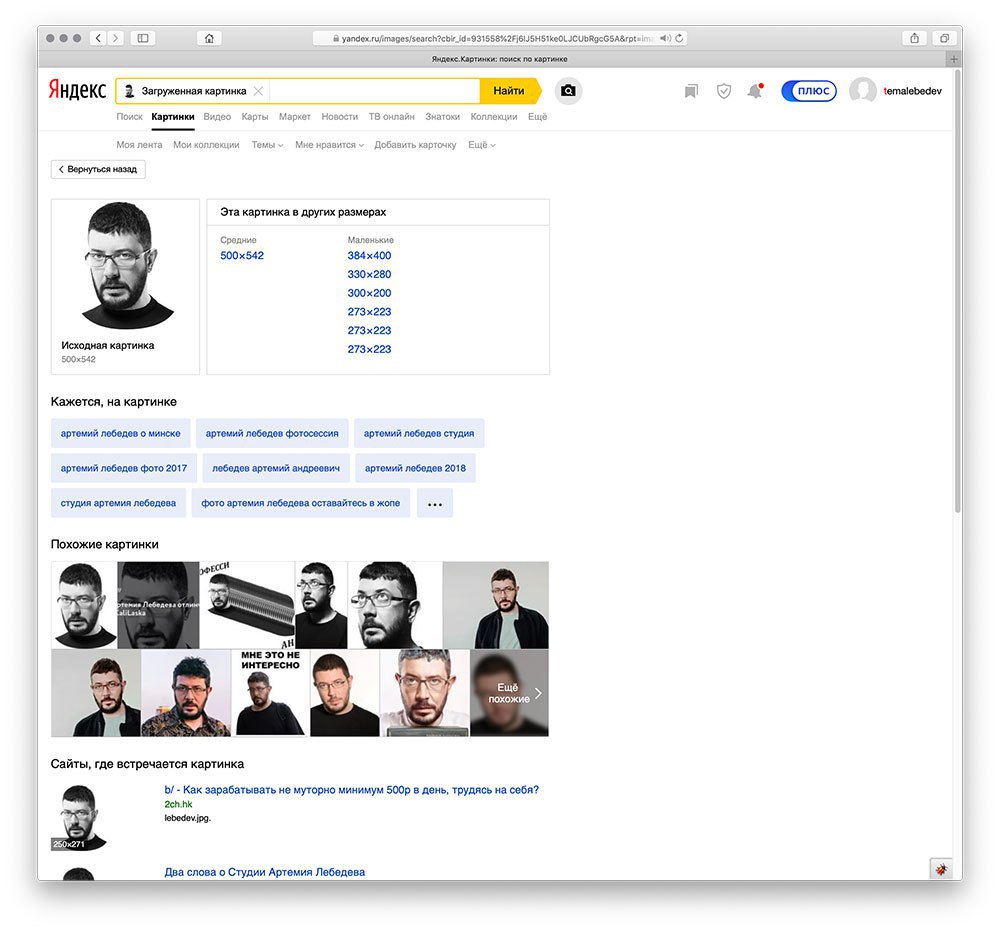The width and height of the screenshot is (1000, 930).
Task: Add a new tab with the plus button
Action: (953, 59)
